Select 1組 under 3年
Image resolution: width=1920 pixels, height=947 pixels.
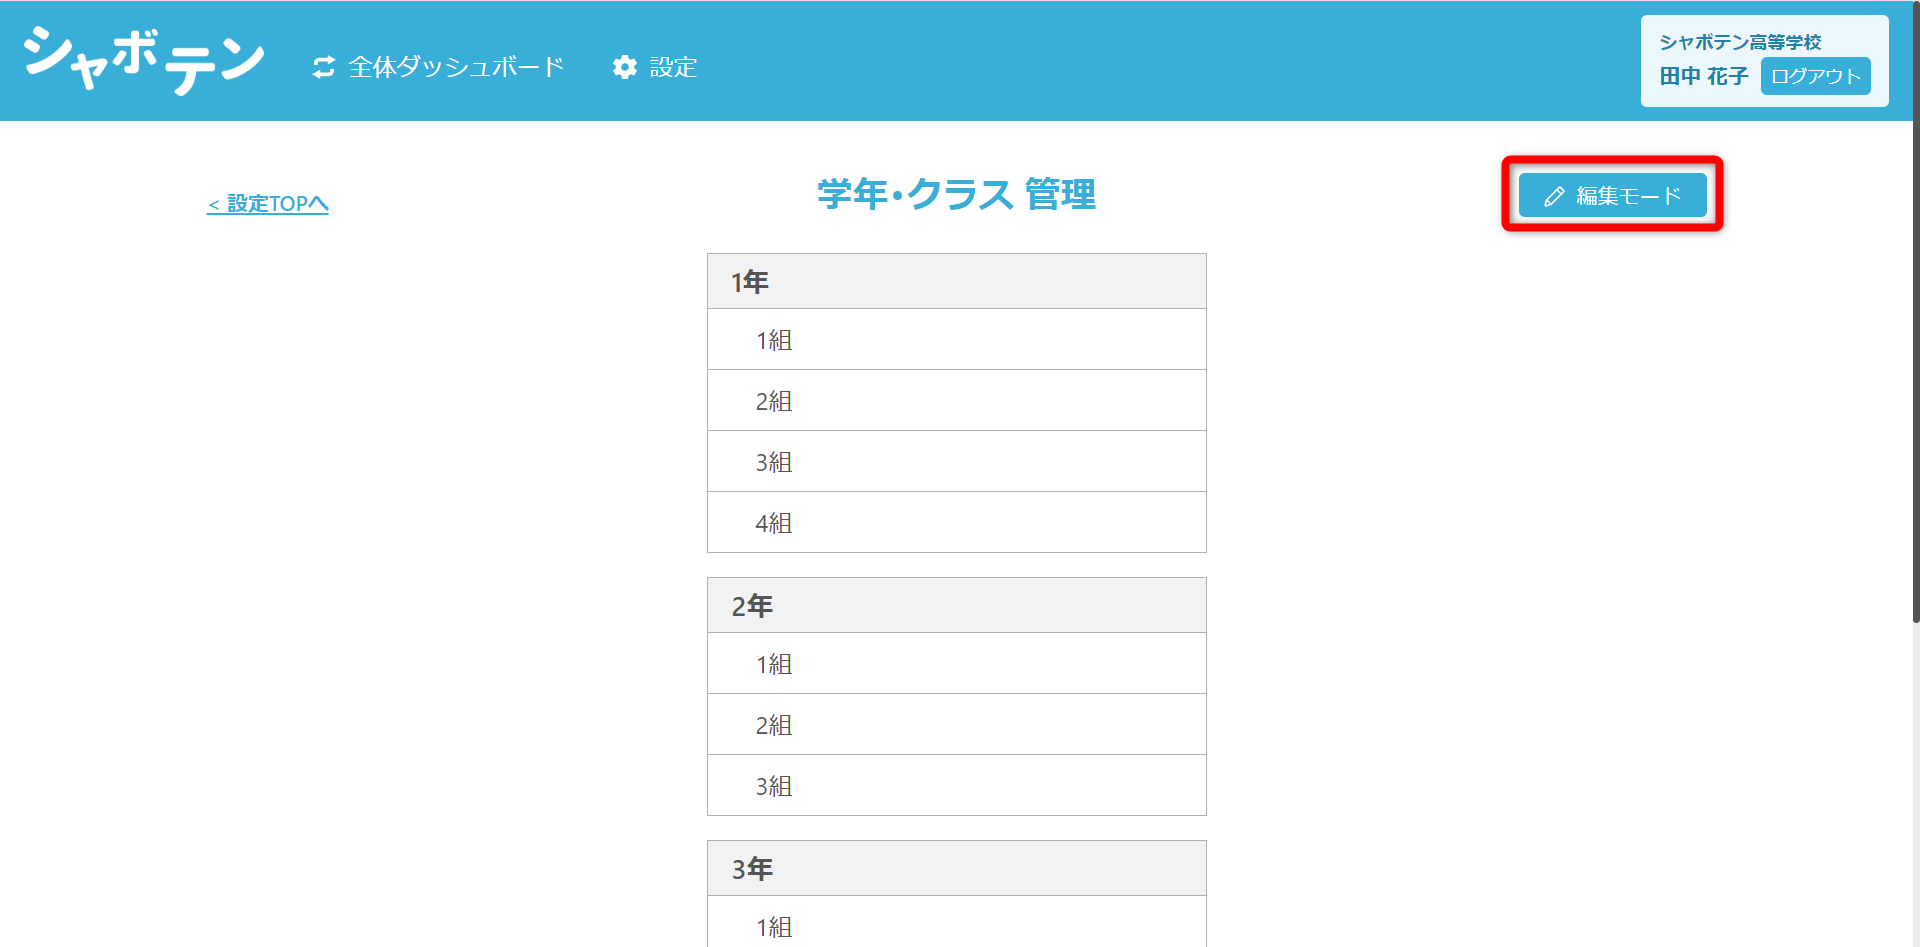coord(957,922)
